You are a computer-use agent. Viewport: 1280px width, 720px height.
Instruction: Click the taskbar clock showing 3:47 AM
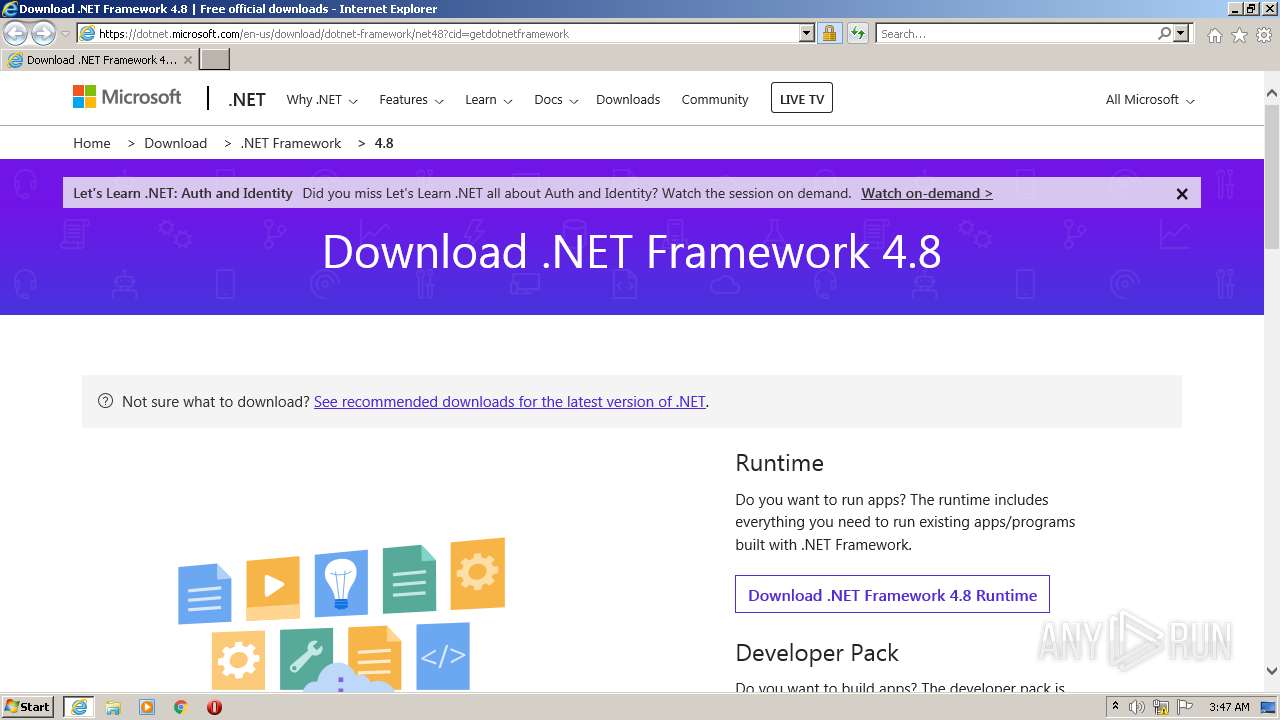[x=1229, y=707]
